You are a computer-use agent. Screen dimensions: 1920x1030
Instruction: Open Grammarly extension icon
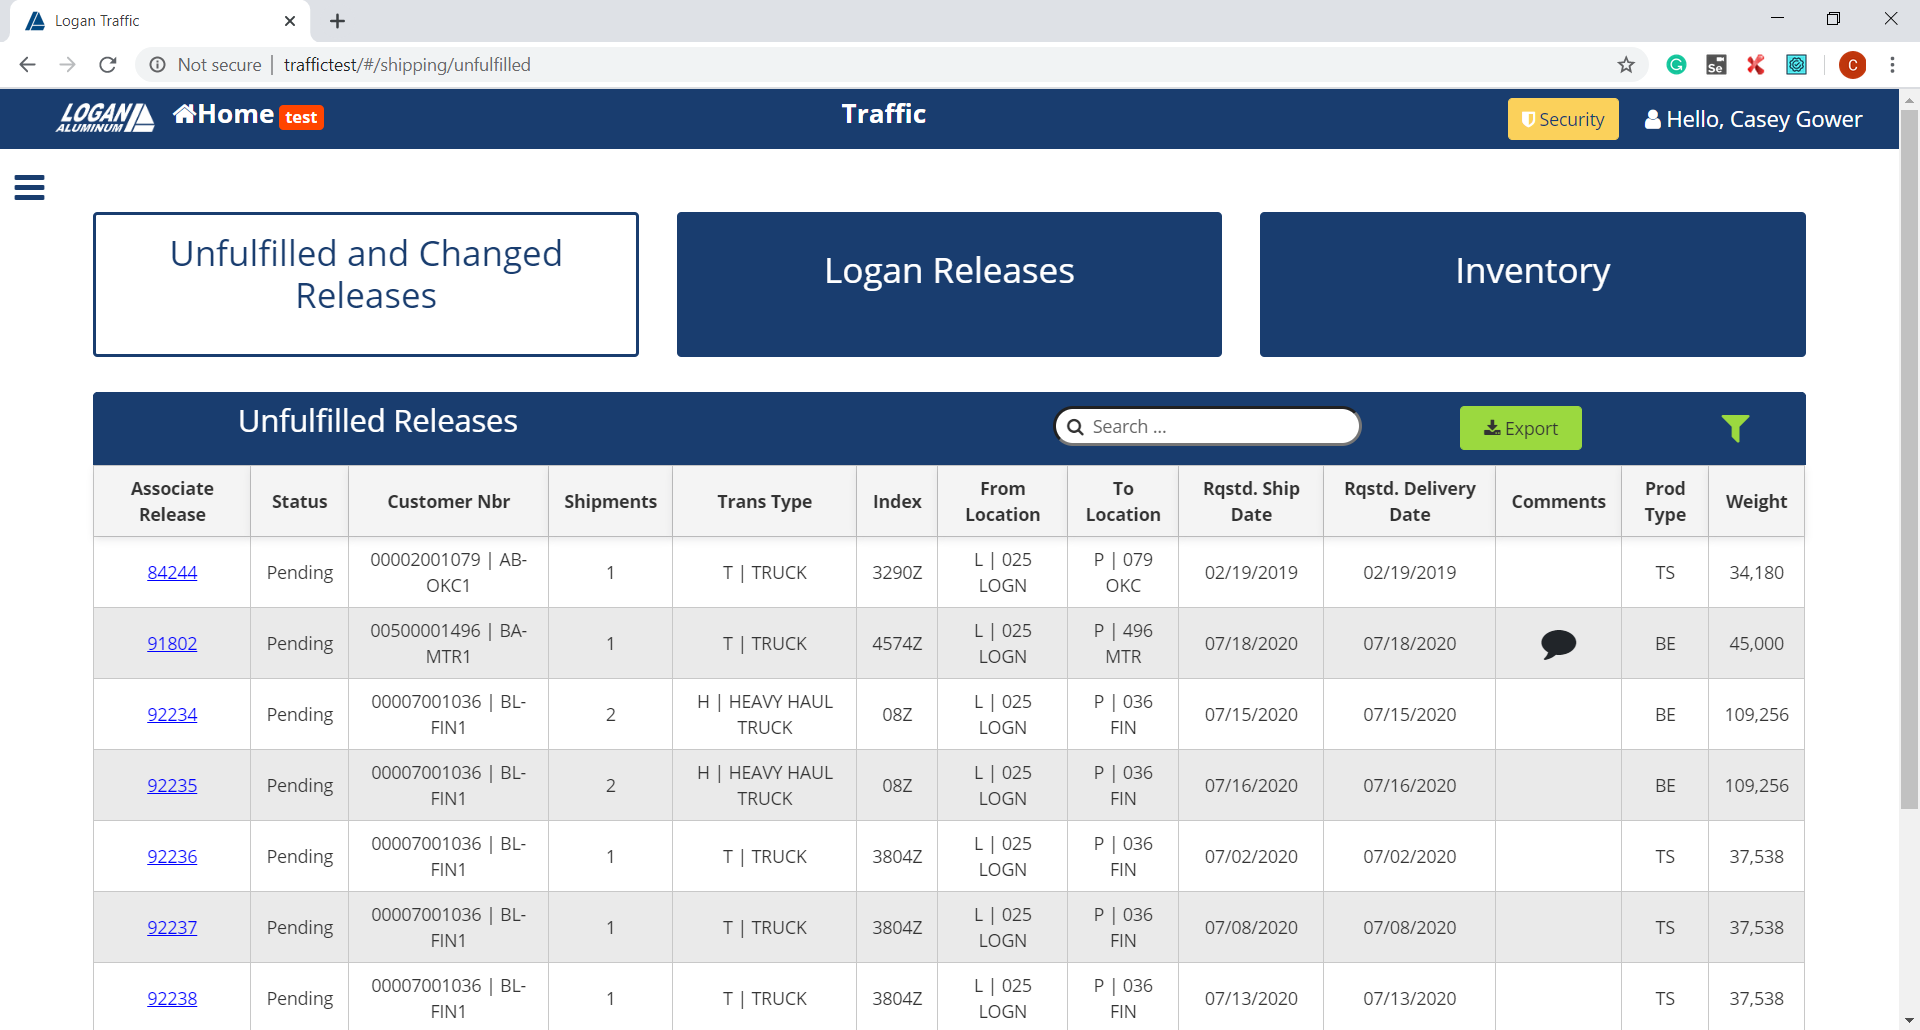[x=1677, y=65]
